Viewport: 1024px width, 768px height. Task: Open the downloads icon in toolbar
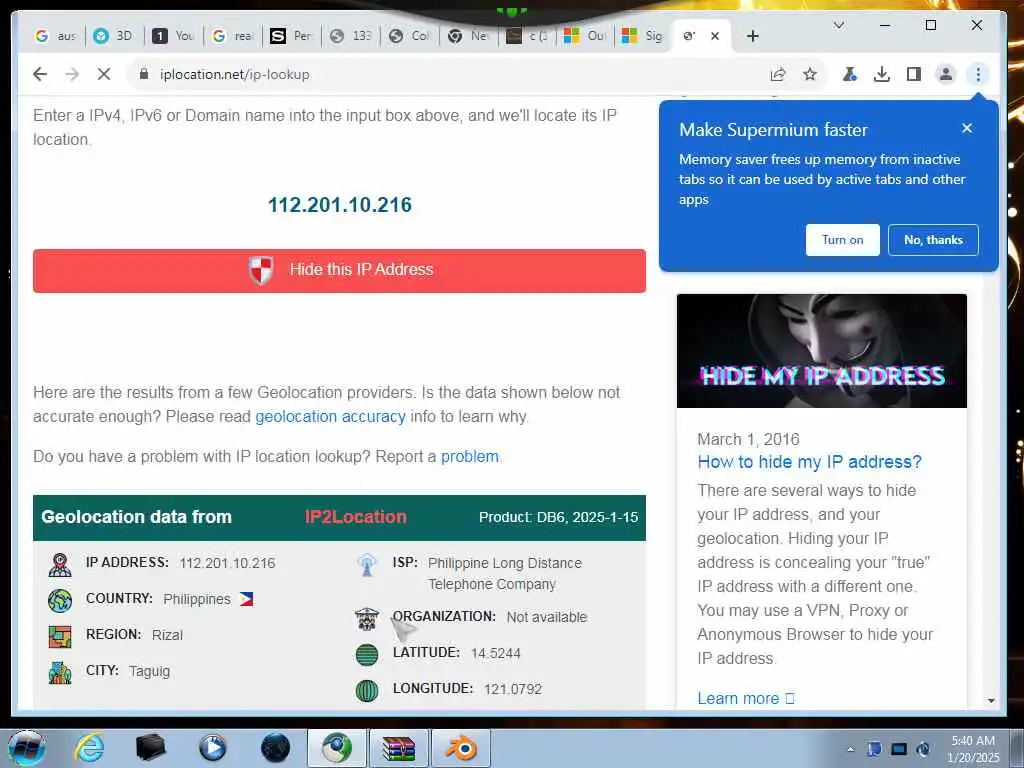click(882, 74)
